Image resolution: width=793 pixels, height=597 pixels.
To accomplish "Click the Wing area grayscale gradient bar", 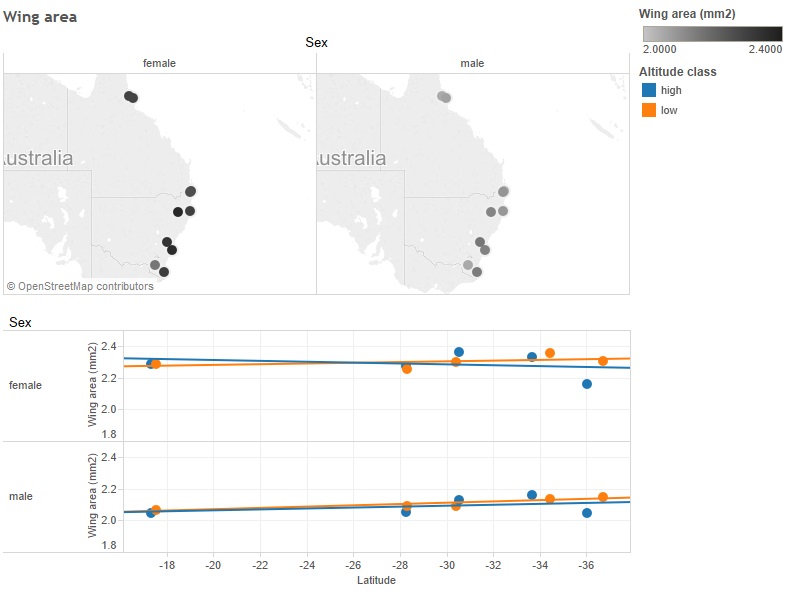I will pos(710,33).
